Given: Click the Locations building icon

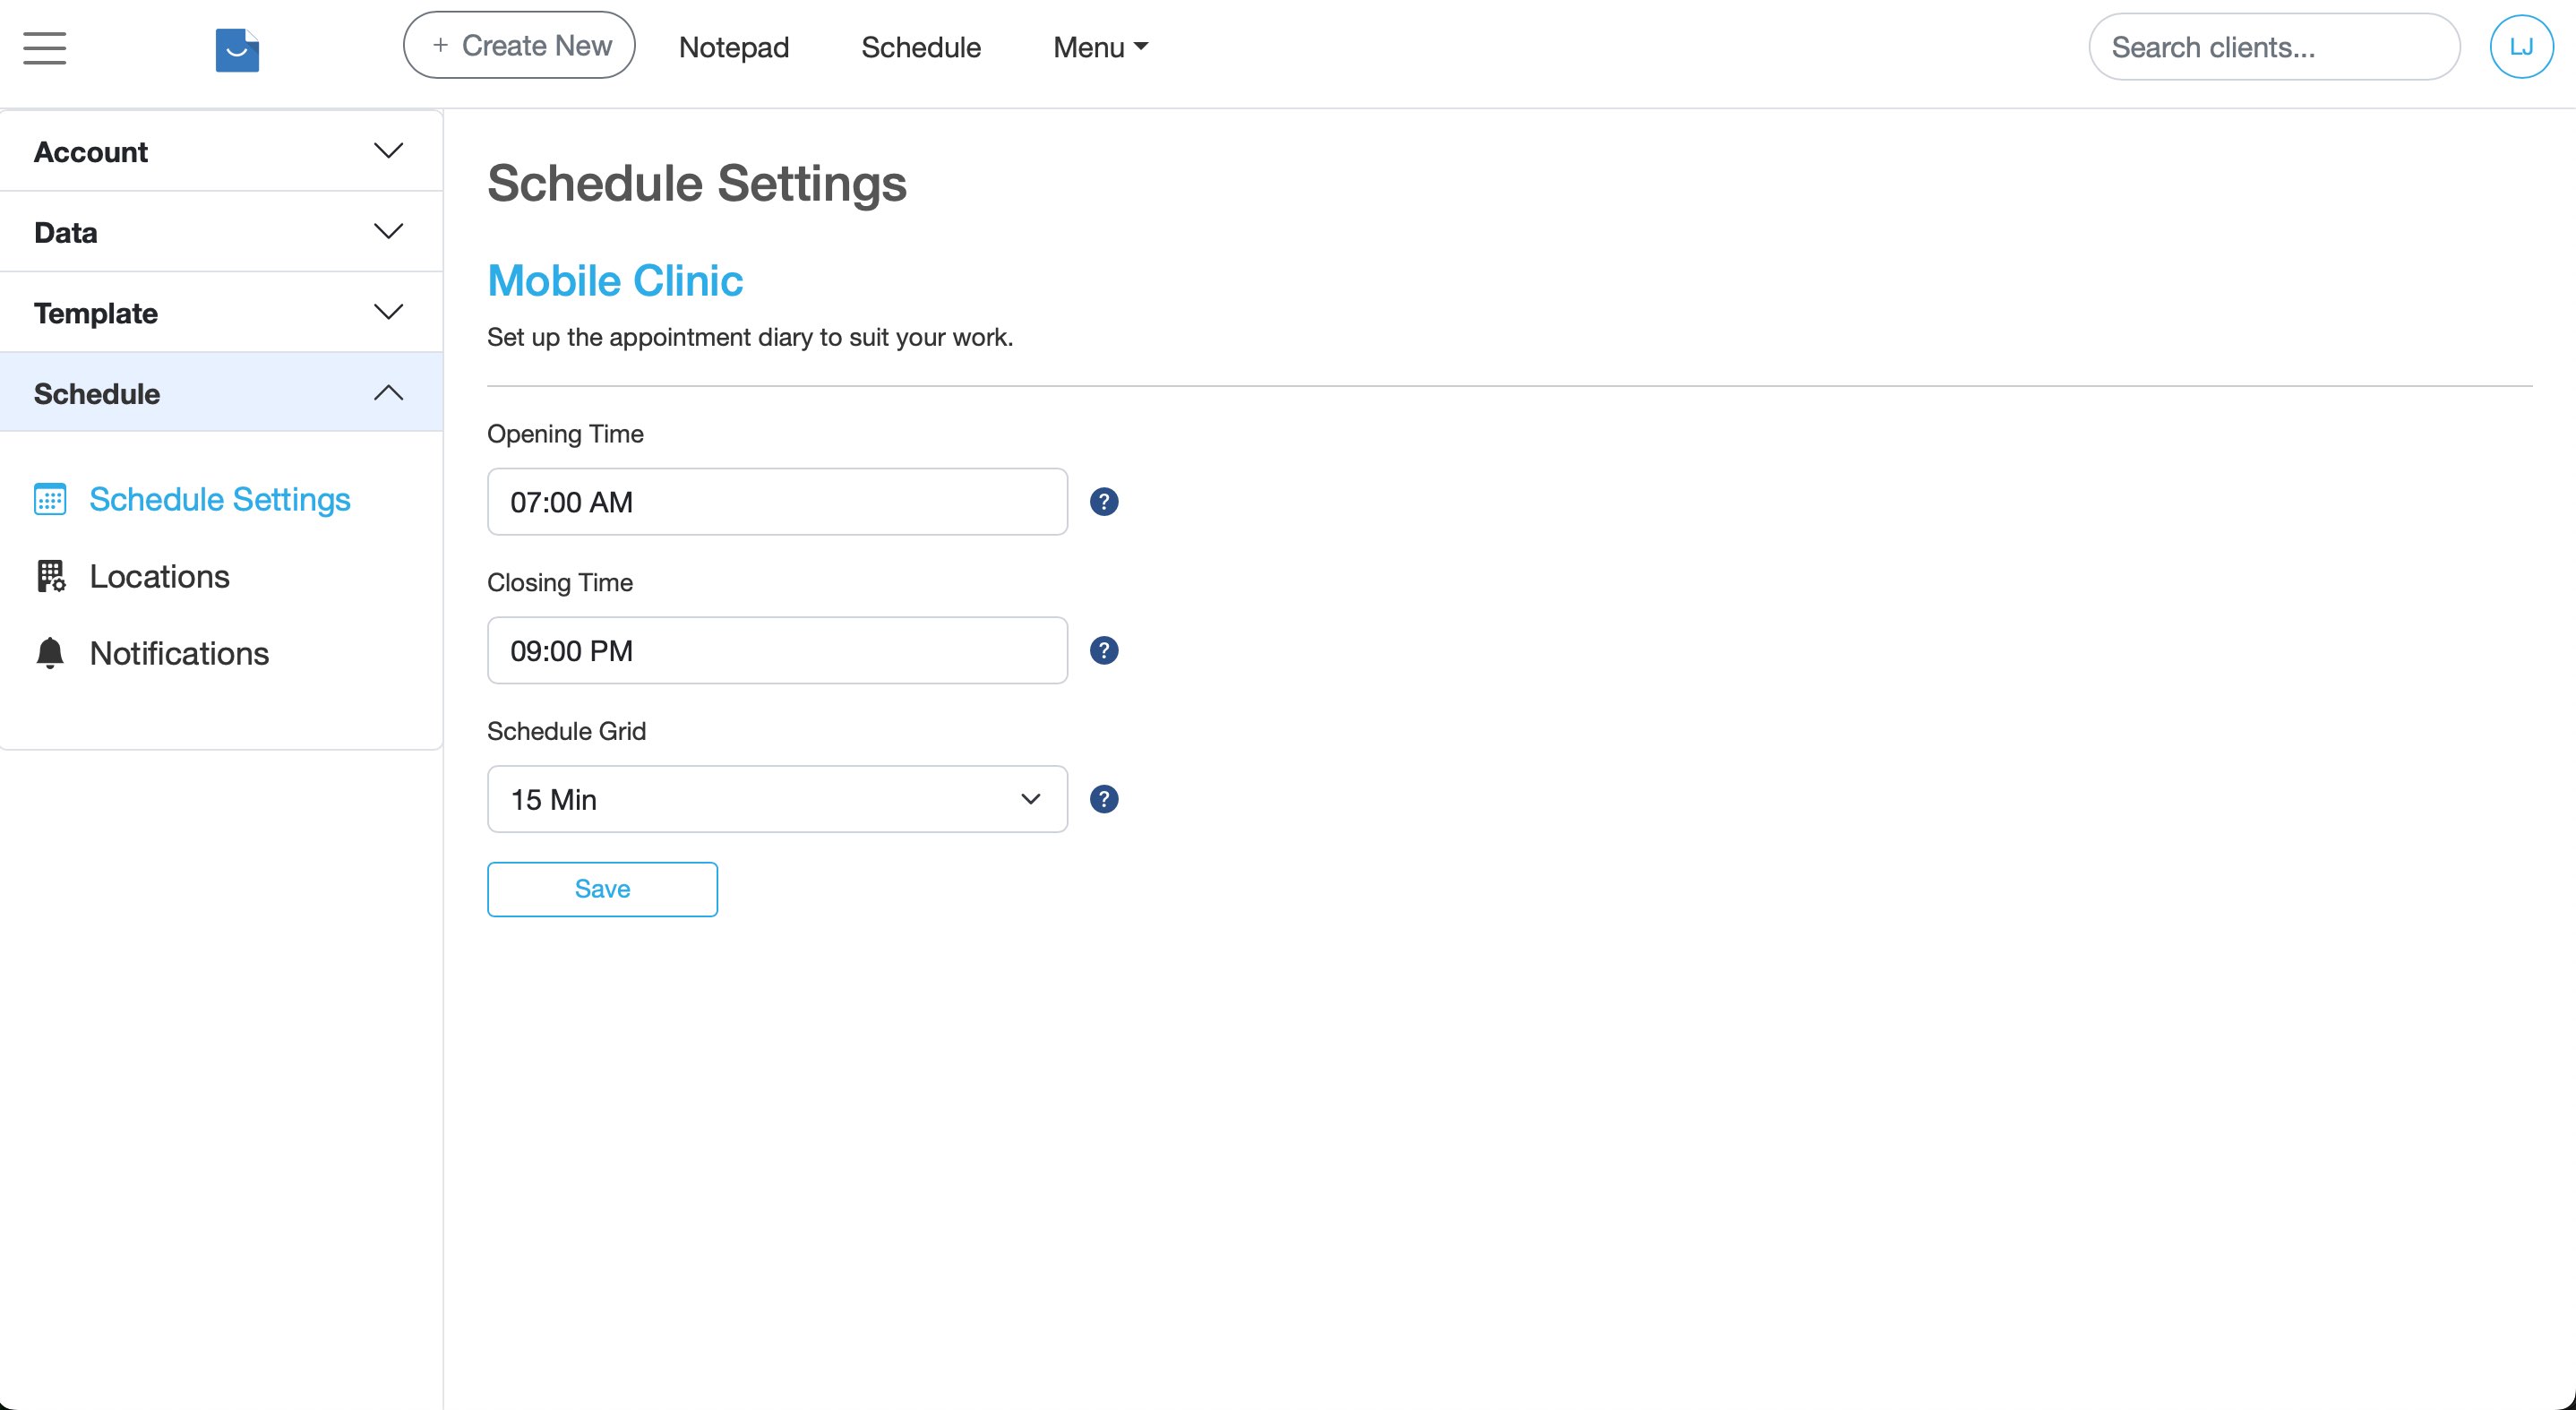Looking at the screenshot, I should 50,576.
